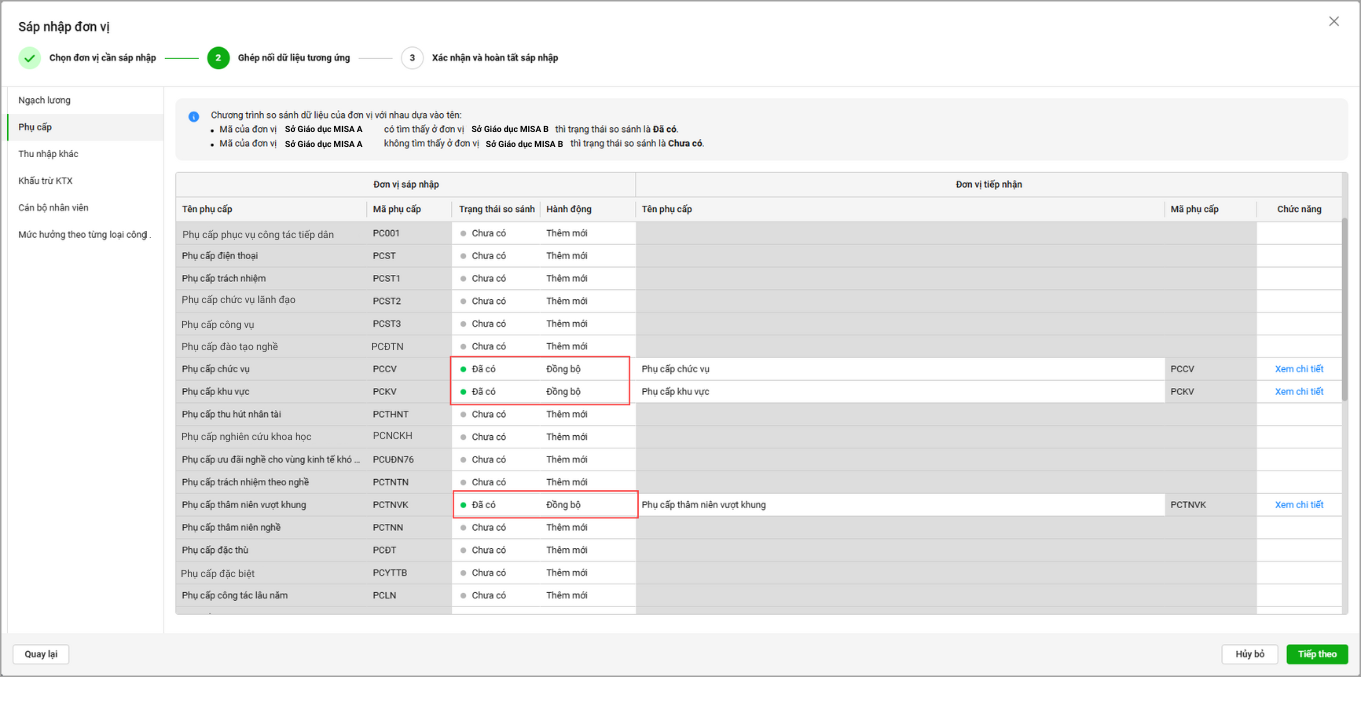Open Mức hưởng theo từng loại công item

click(x=85, y=235)
